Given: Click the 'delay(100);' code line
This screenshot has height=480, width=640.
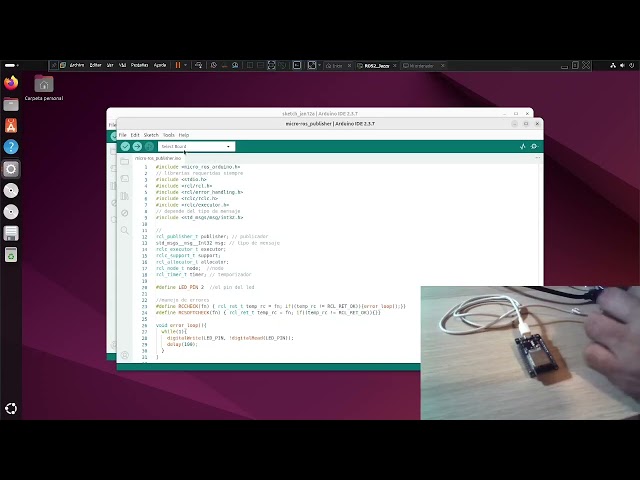Looking at the screenshot, I should [x=182, y=344].
